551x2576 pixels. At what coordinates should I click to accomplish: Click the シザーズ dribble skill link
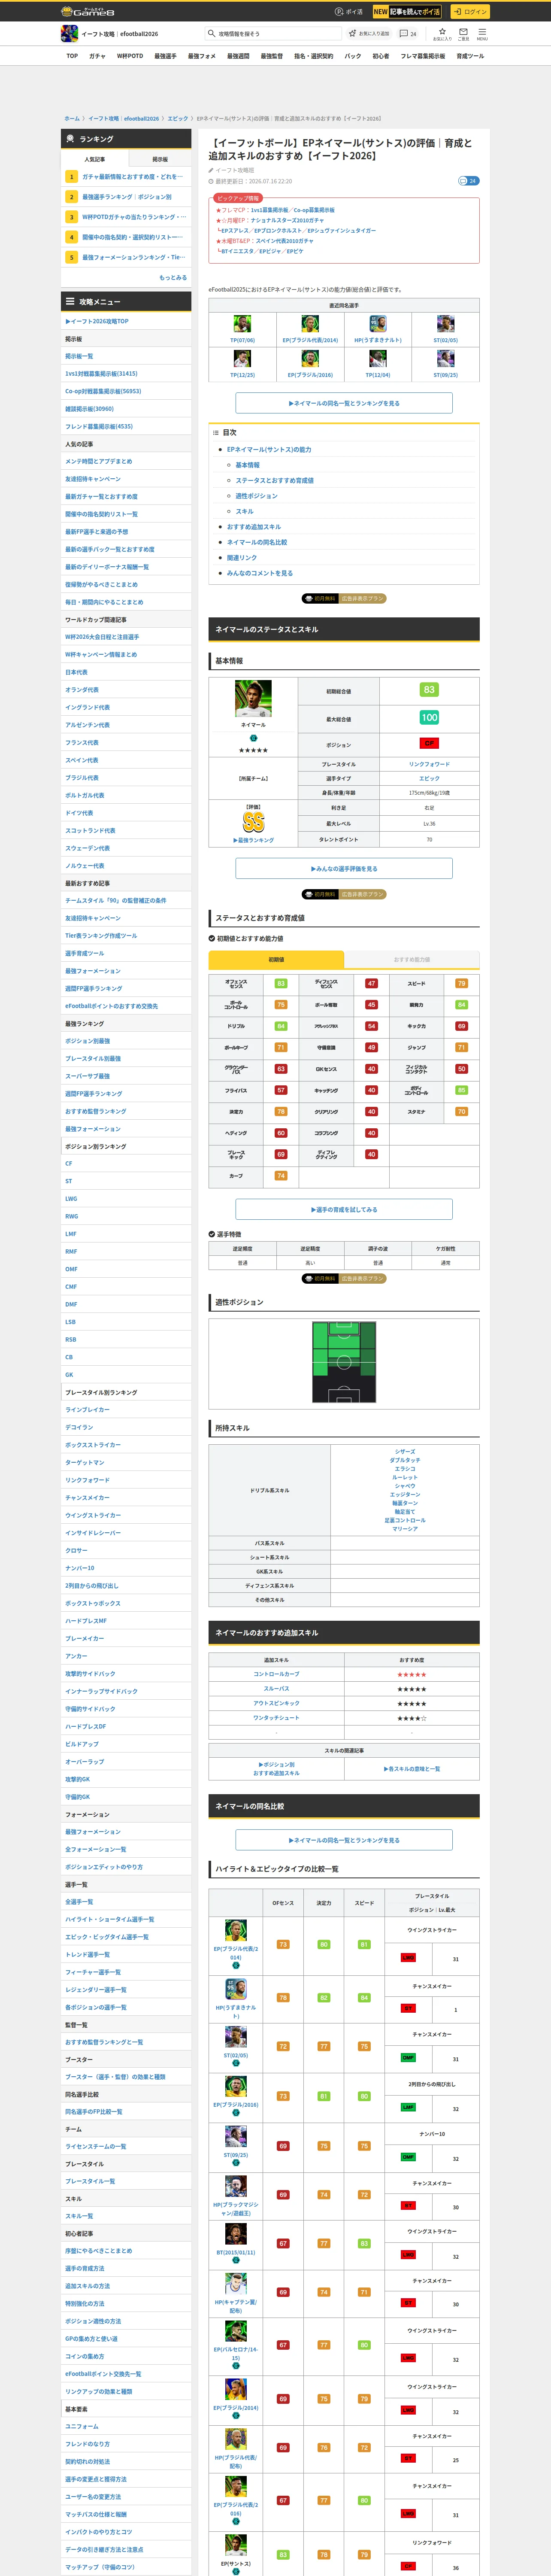(405, 1451)
